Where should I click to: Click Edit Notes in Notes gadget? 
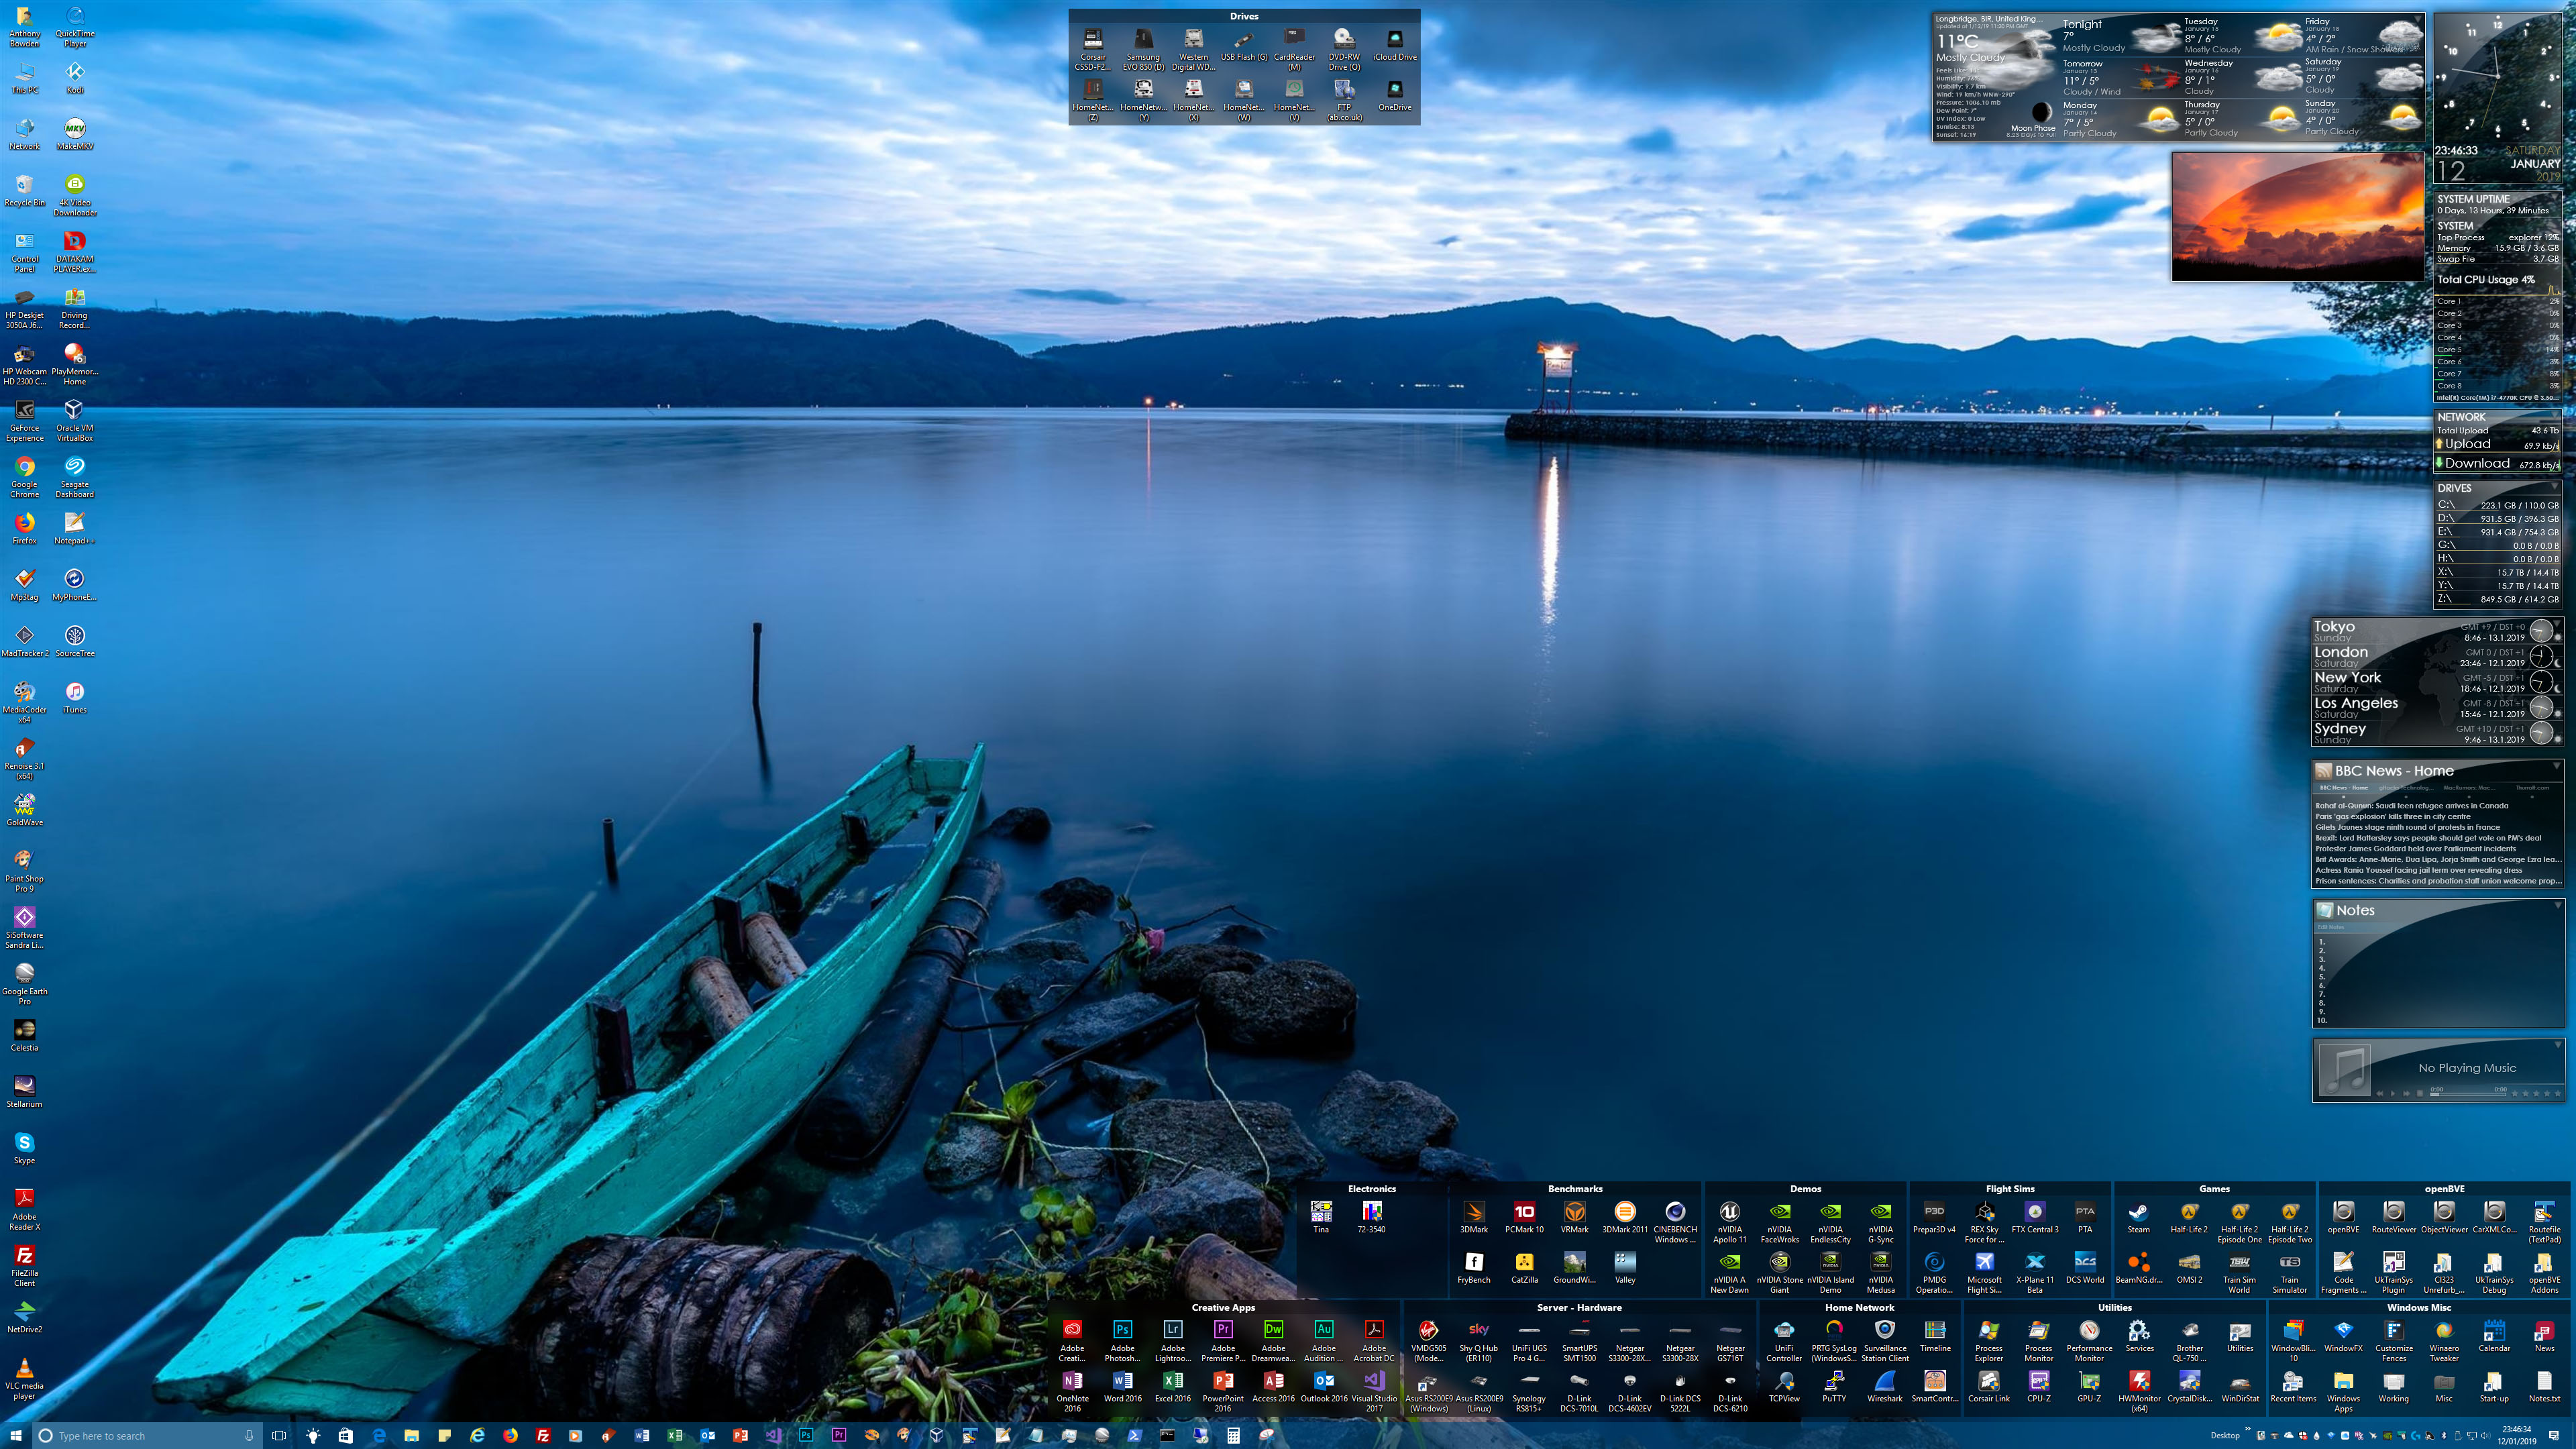(x=2331, y=927)
